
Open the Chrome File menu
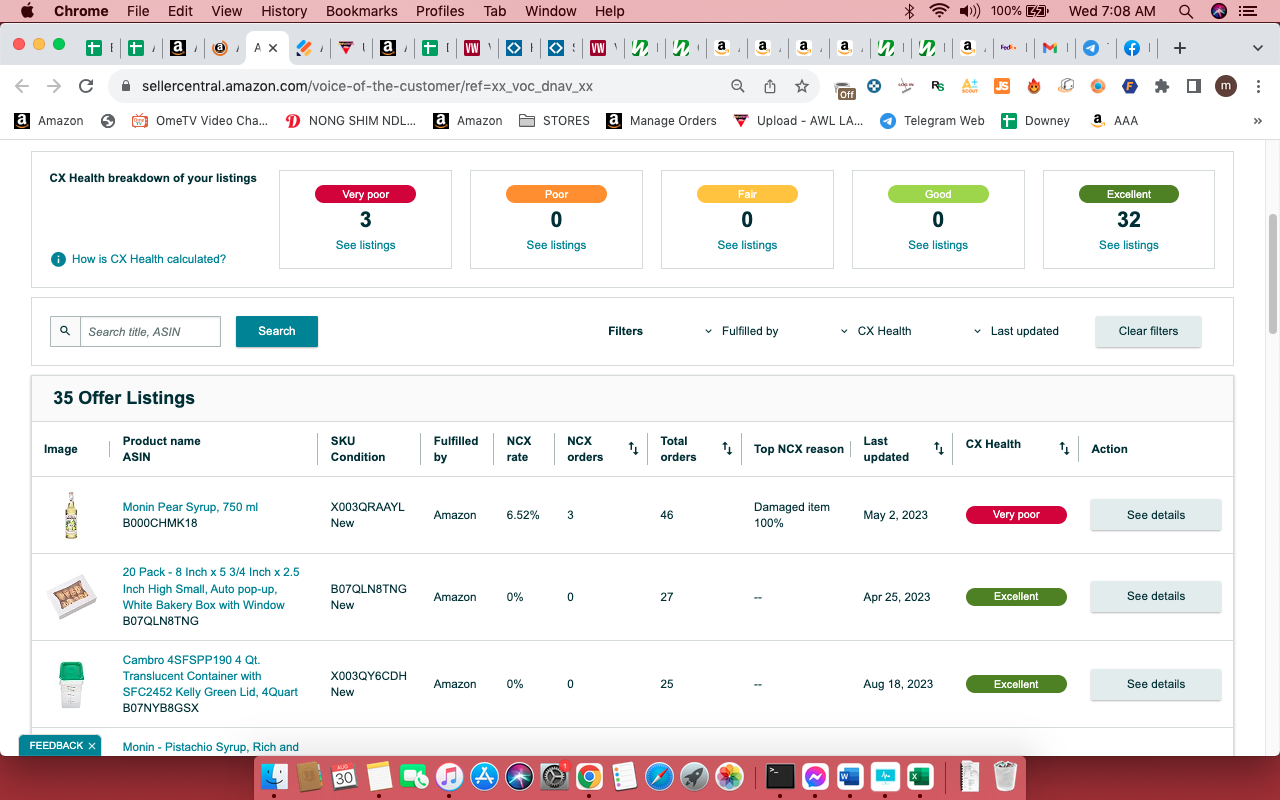point(138,11)
